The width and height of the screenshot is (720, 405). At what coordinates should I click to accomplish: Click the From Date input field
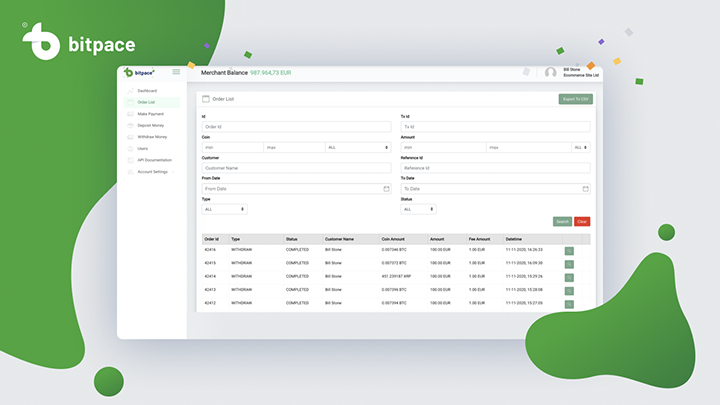pyautogui.click(x=297, y=189)
